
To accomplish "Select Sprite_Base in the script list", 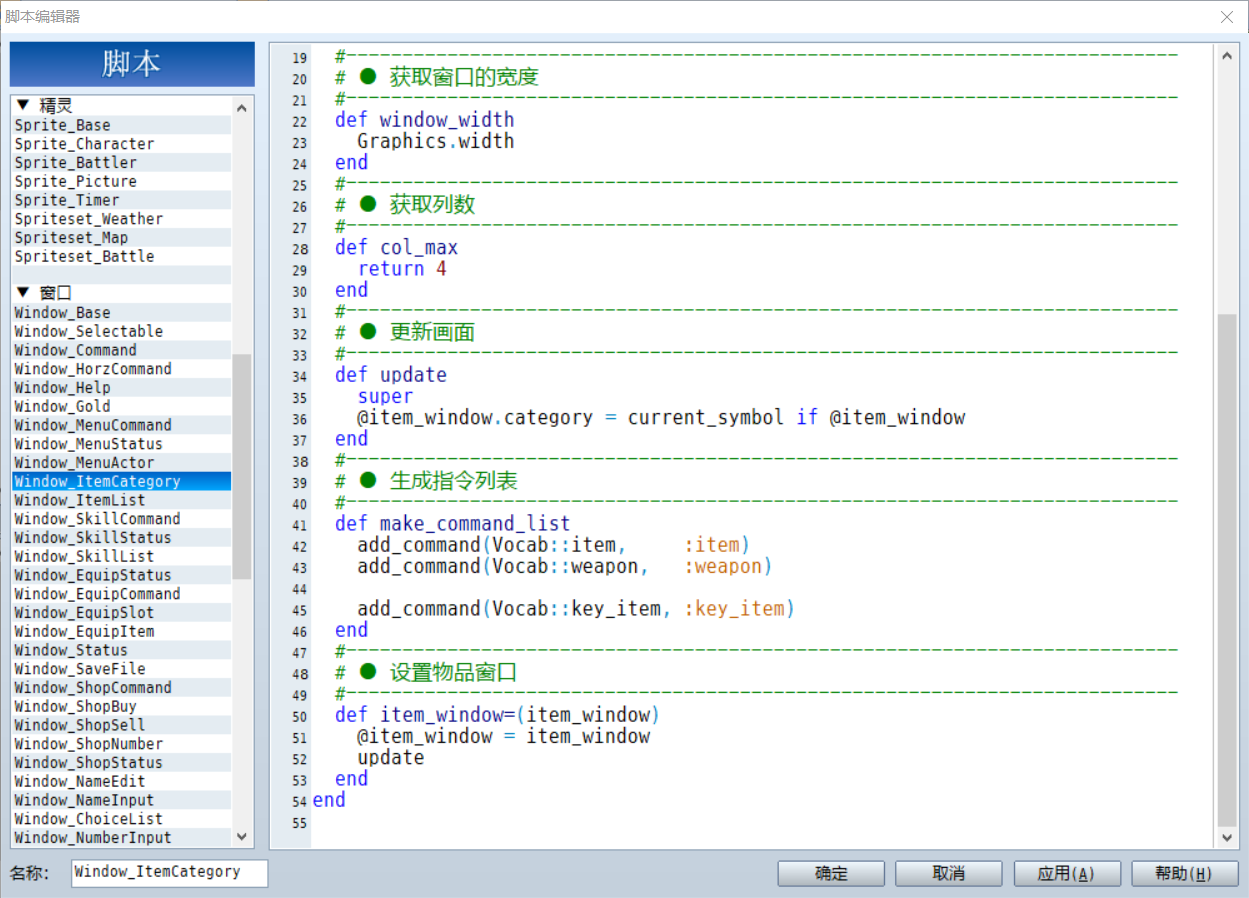I will (122, 125).
